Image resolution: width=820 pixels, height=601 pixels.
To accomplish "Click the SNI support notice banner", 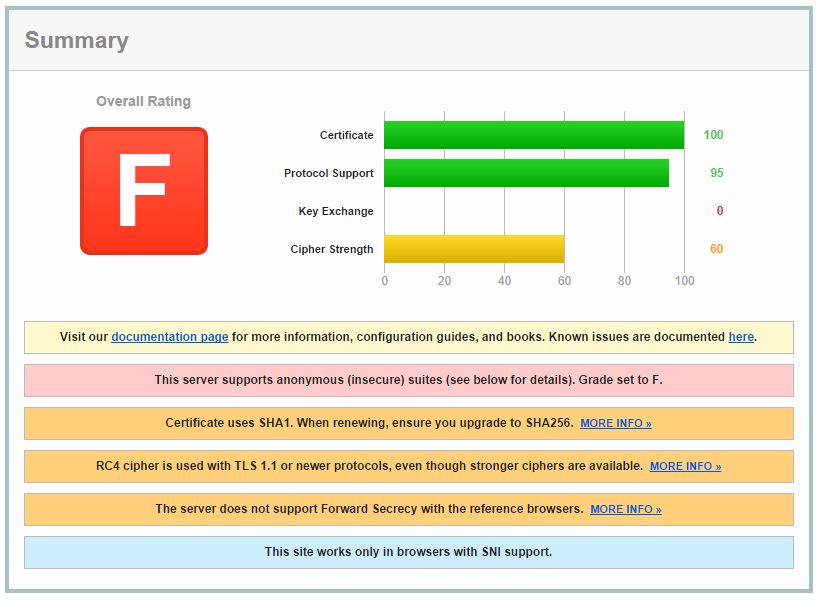I will [408, 552].
